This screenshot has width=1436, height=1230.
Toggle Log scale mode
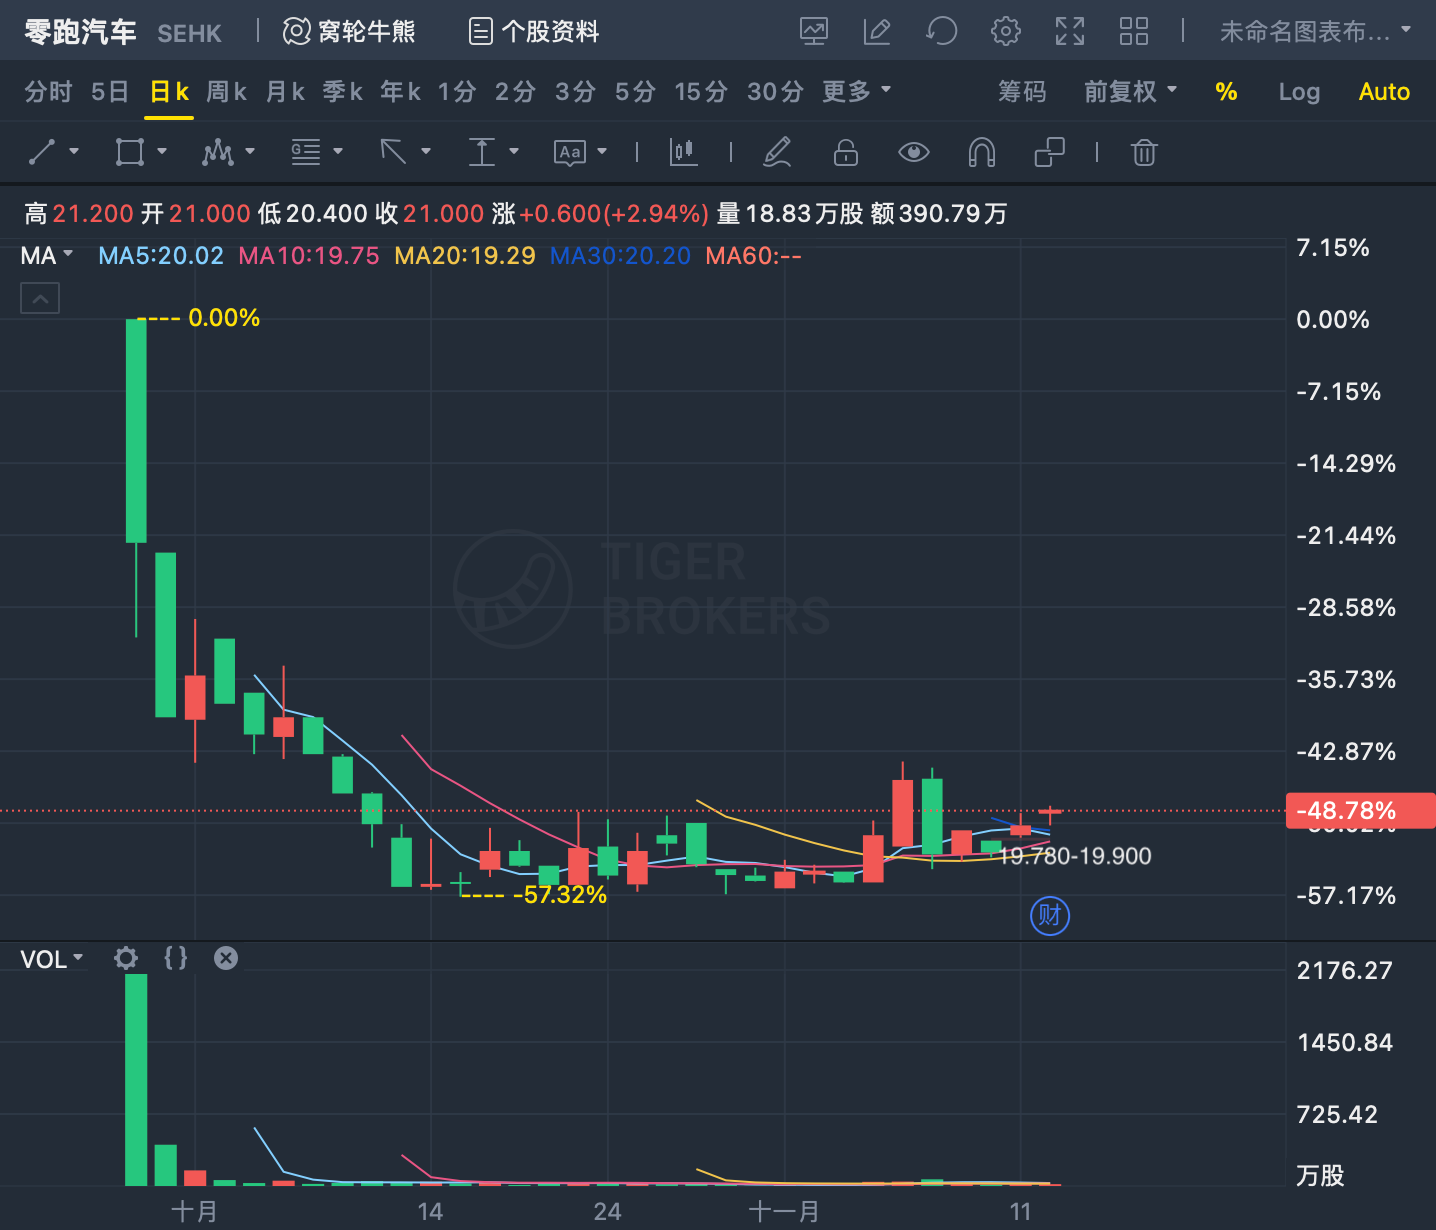click(x=1299, y=92)
